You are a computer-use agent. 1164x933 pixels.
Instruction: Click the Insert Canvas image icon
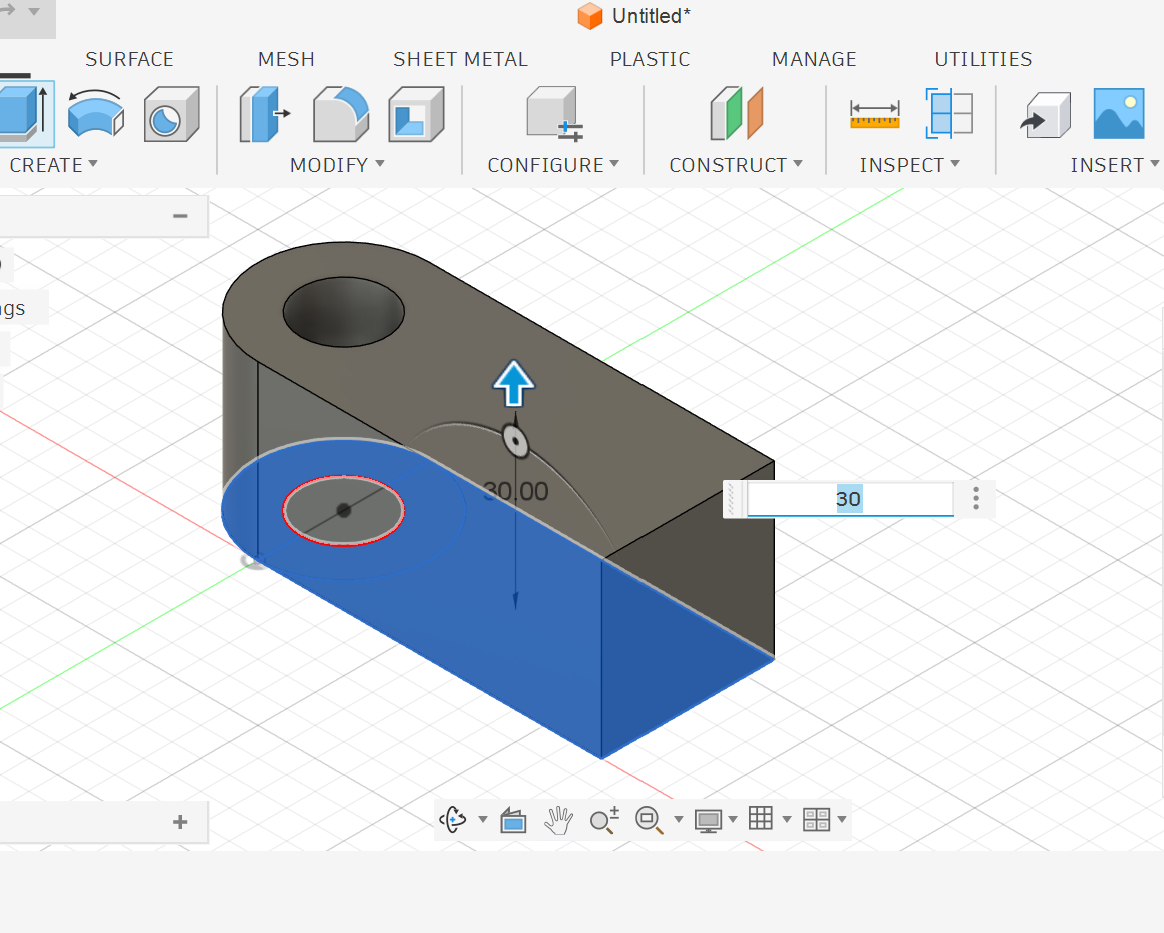1119,114
